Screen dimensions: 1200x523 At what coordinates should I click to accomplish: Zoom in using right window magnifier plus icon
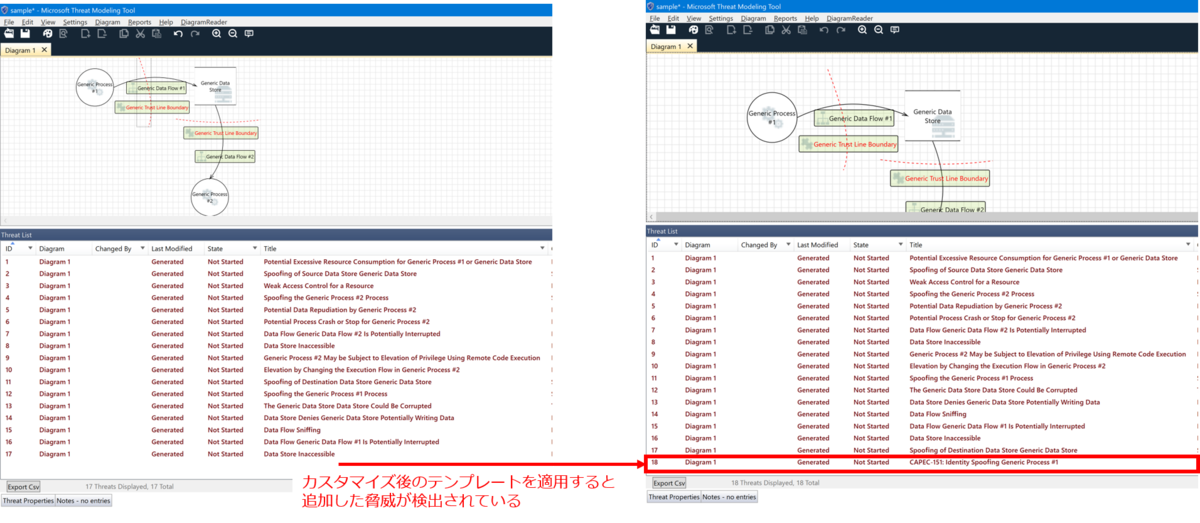(862, 30)
